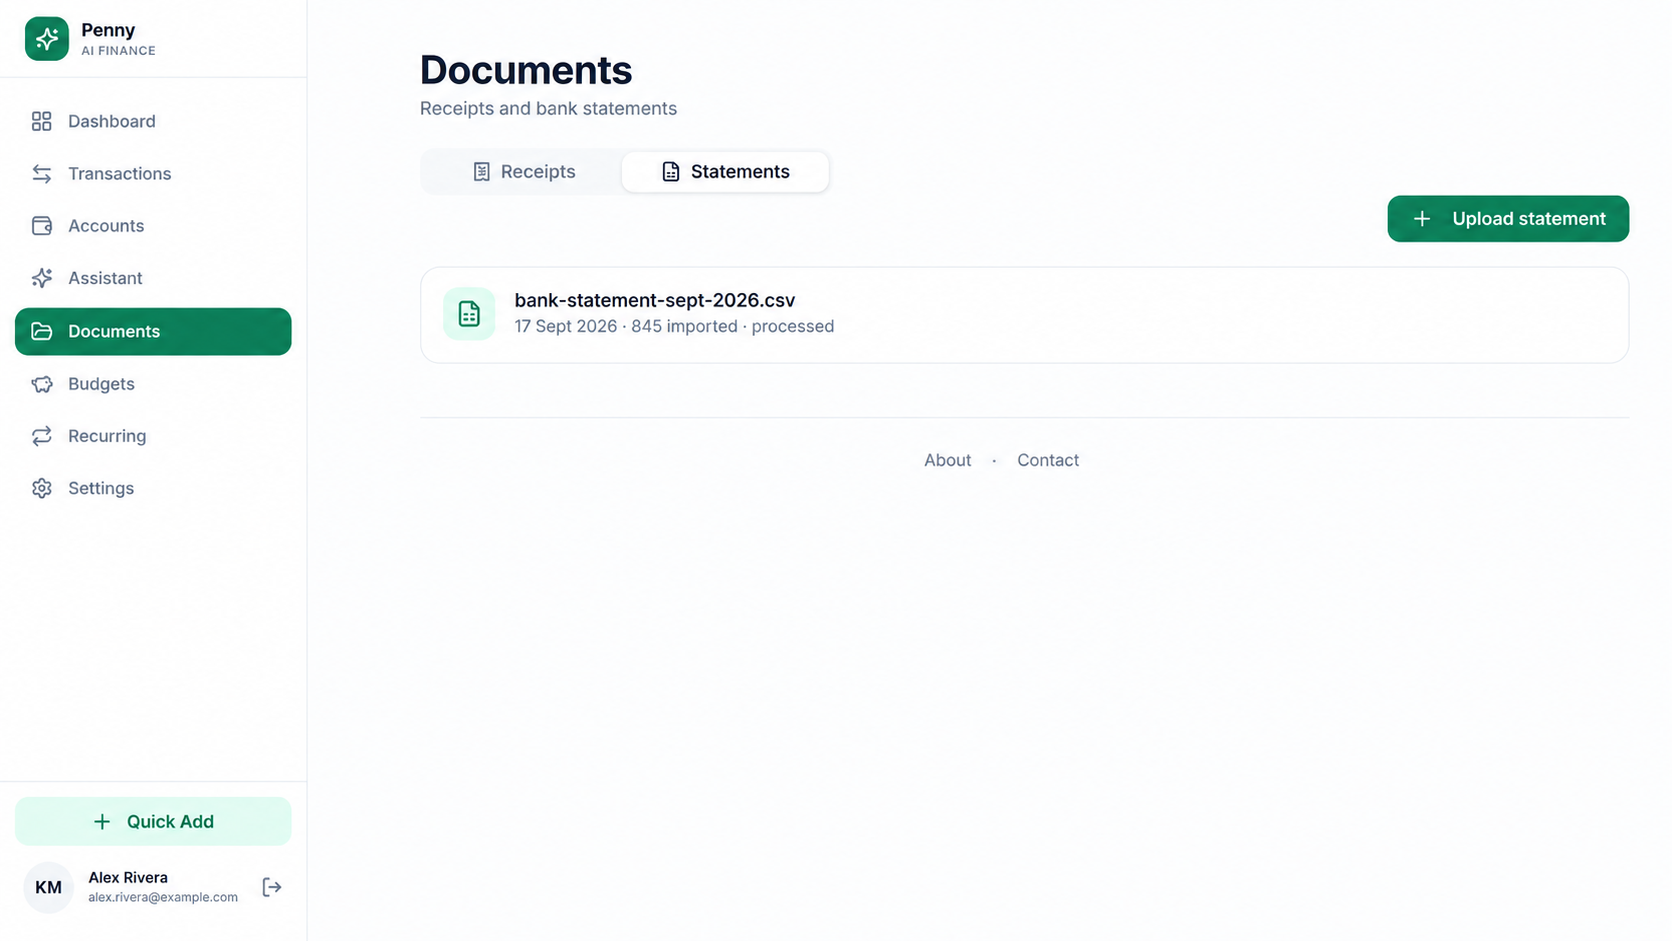Screen dimensions: 1672x941
Task: Click the Quick Add button label
Action: (x=170, y=822)
